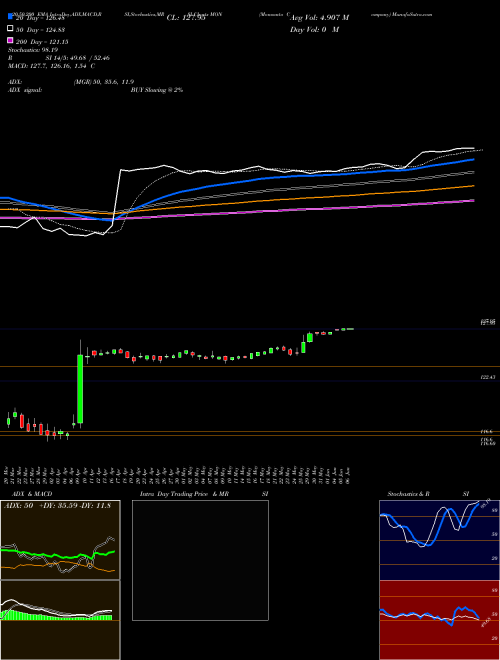
Task: Click the 'BUY Slowing @ 2%' signal text
Action: click(157, 90)
